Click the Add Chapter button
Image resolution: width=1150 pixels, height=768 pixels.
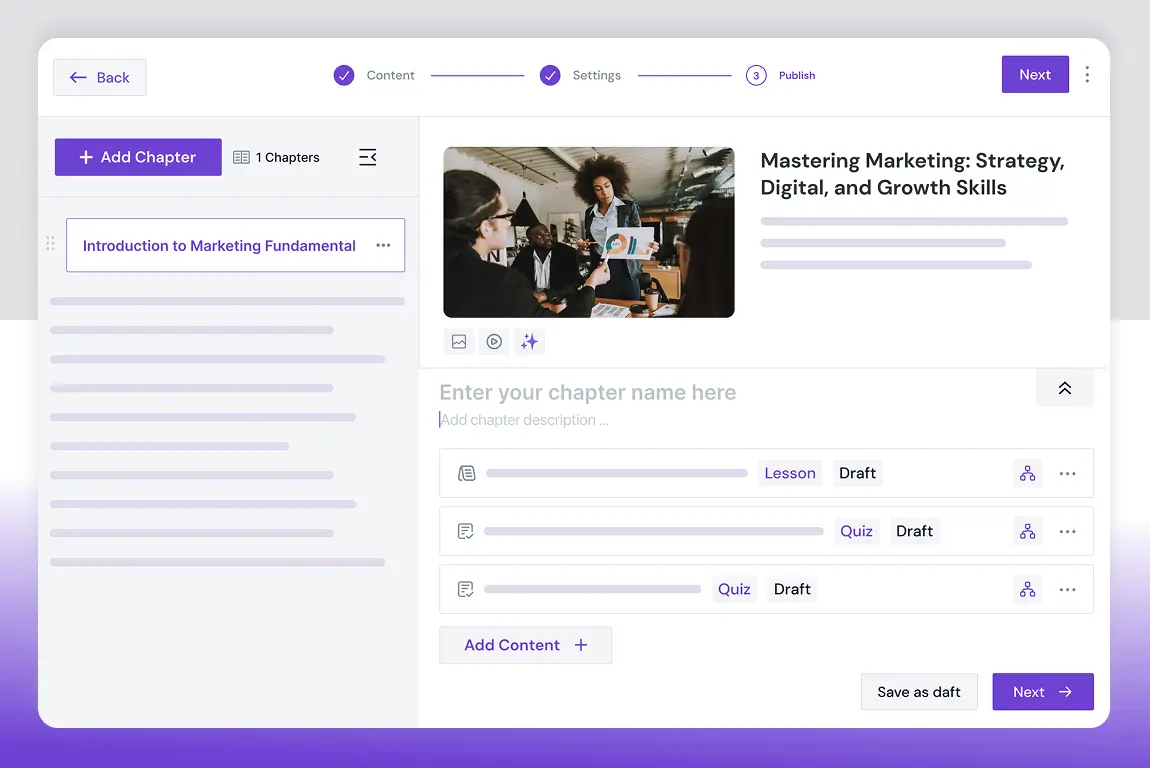[x=138, y=157]
